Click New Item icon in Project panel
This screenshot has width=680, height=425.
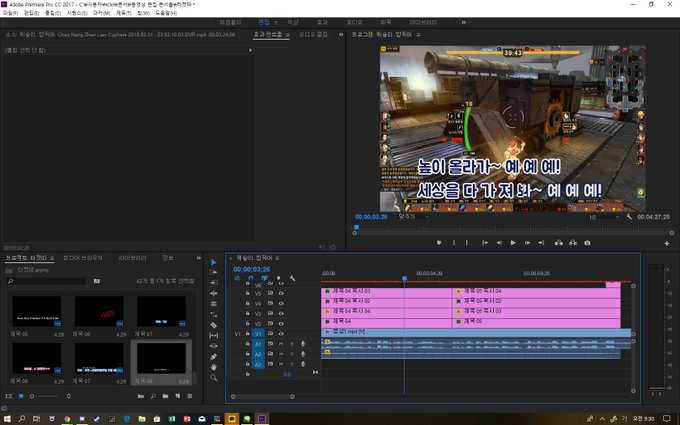(x=177, y=396)
